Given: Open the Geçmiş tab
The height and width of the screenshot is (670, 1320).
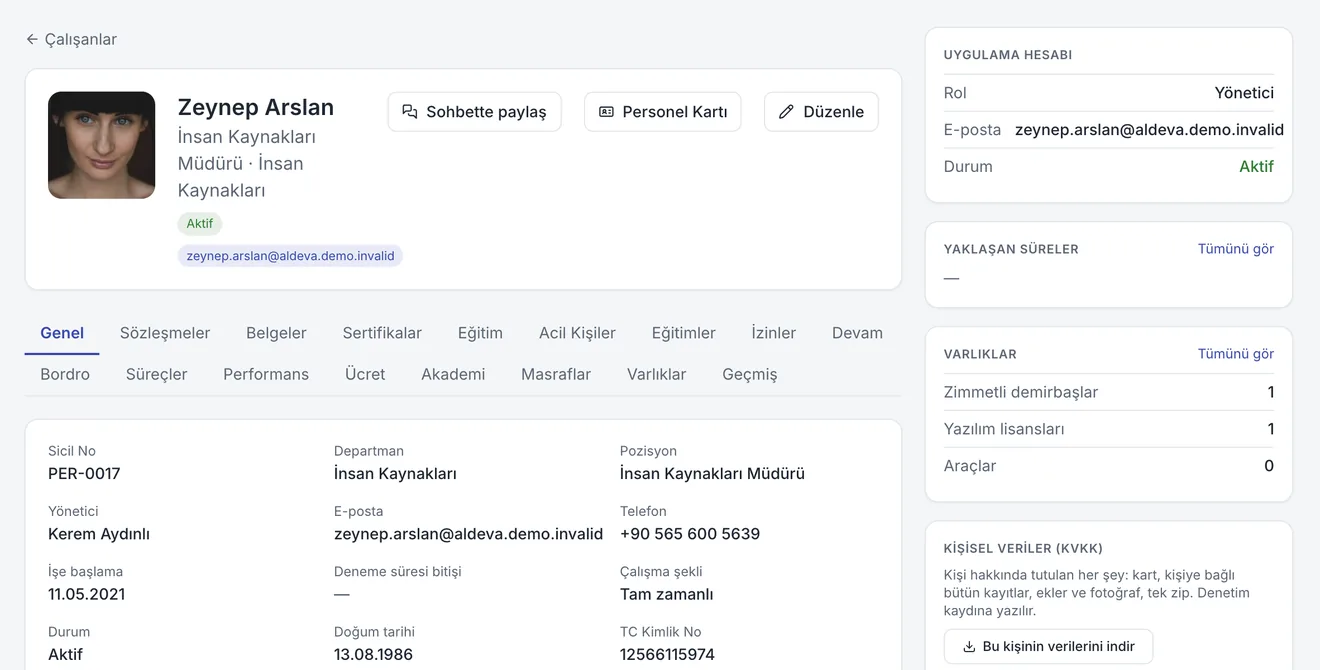Looking at the screenshot, I should tap(750, 374).
